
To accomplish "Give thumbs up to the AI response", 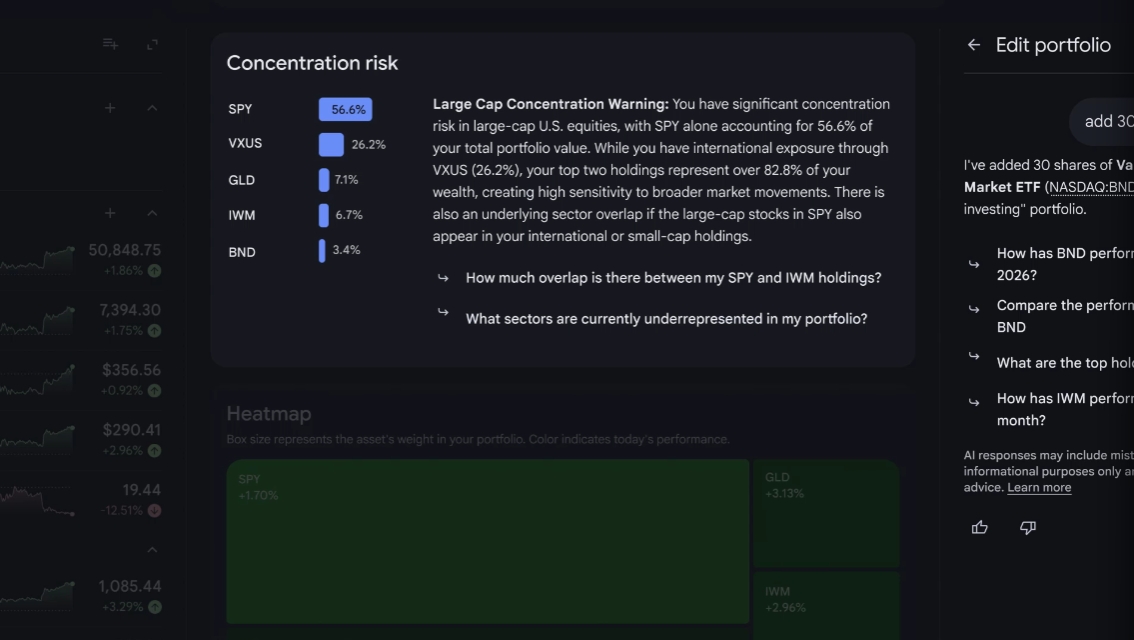I will pos(979,527).
